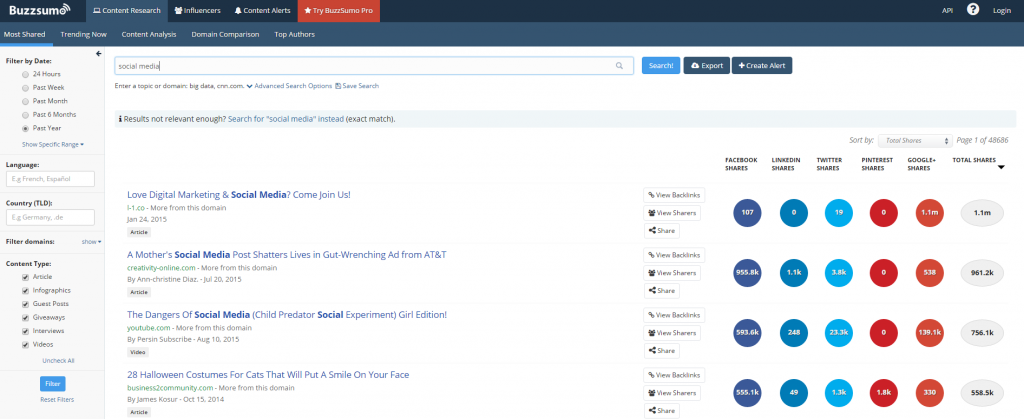Click Google+ shares bubble showing 538
The width and height of the screenshot is (1024, 419).
tap(929, 273)
